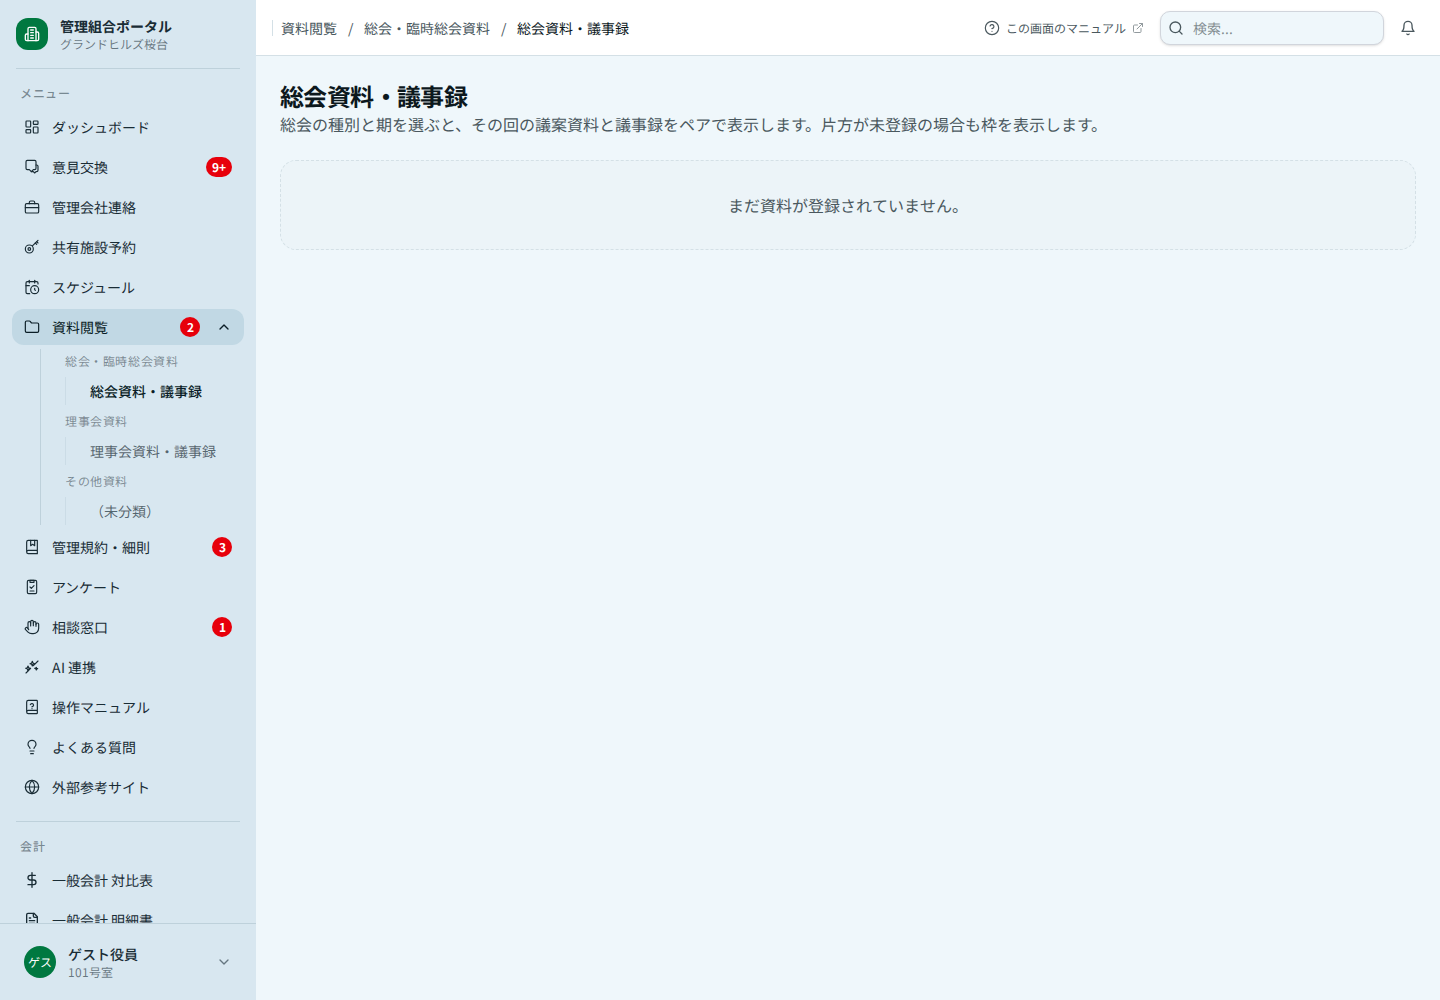The image size is (1440, 1000).
Task: Open 操作マニュアル menu item
Action: coord(128,707)
